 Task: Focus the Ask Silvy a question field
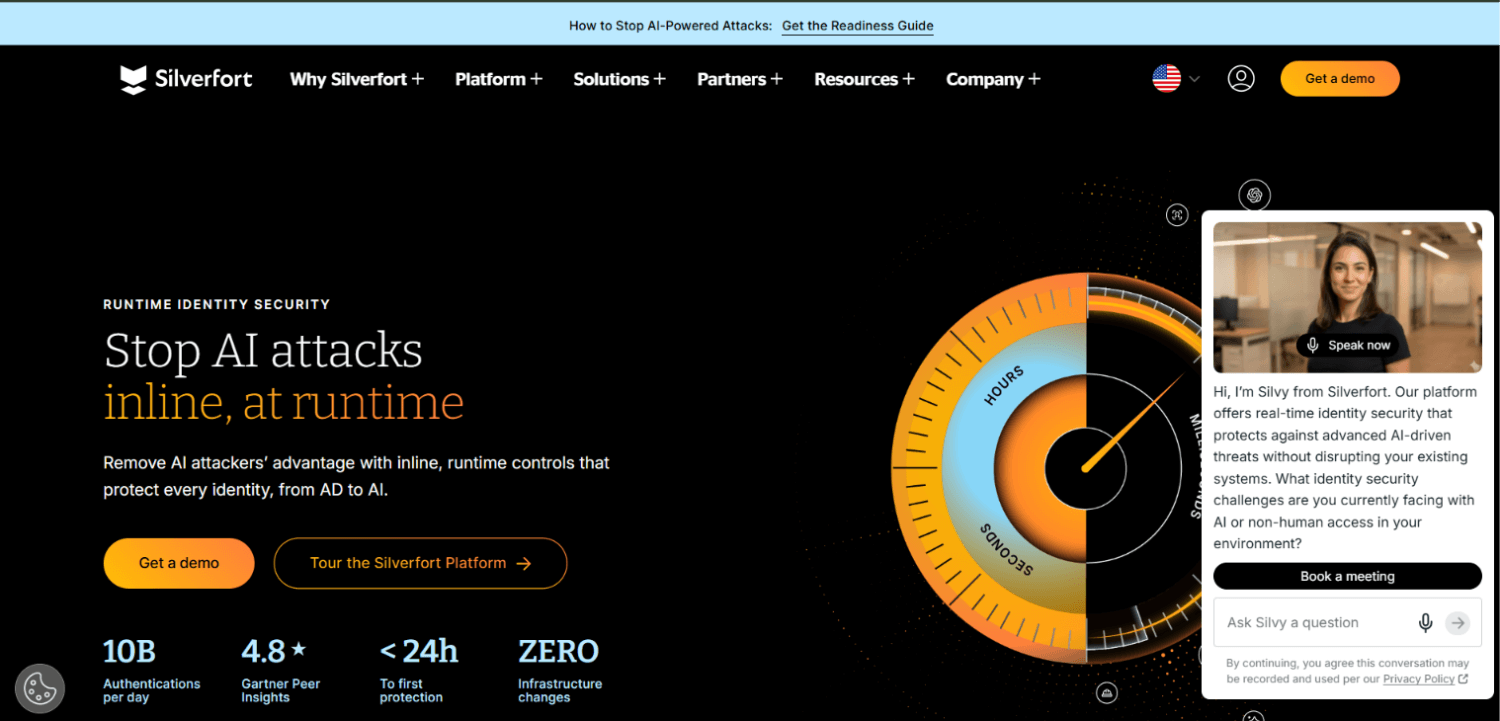[1347, 623]
